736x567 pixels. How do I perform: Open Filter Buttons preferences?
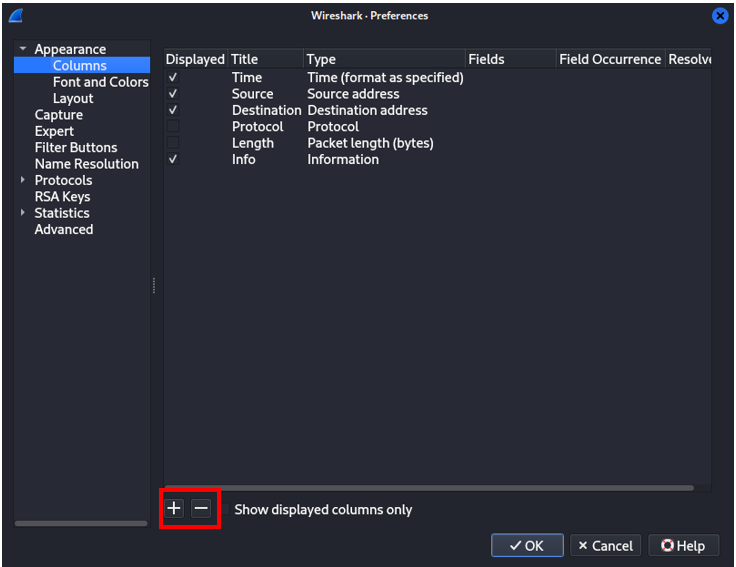click(x=76, y=147)
